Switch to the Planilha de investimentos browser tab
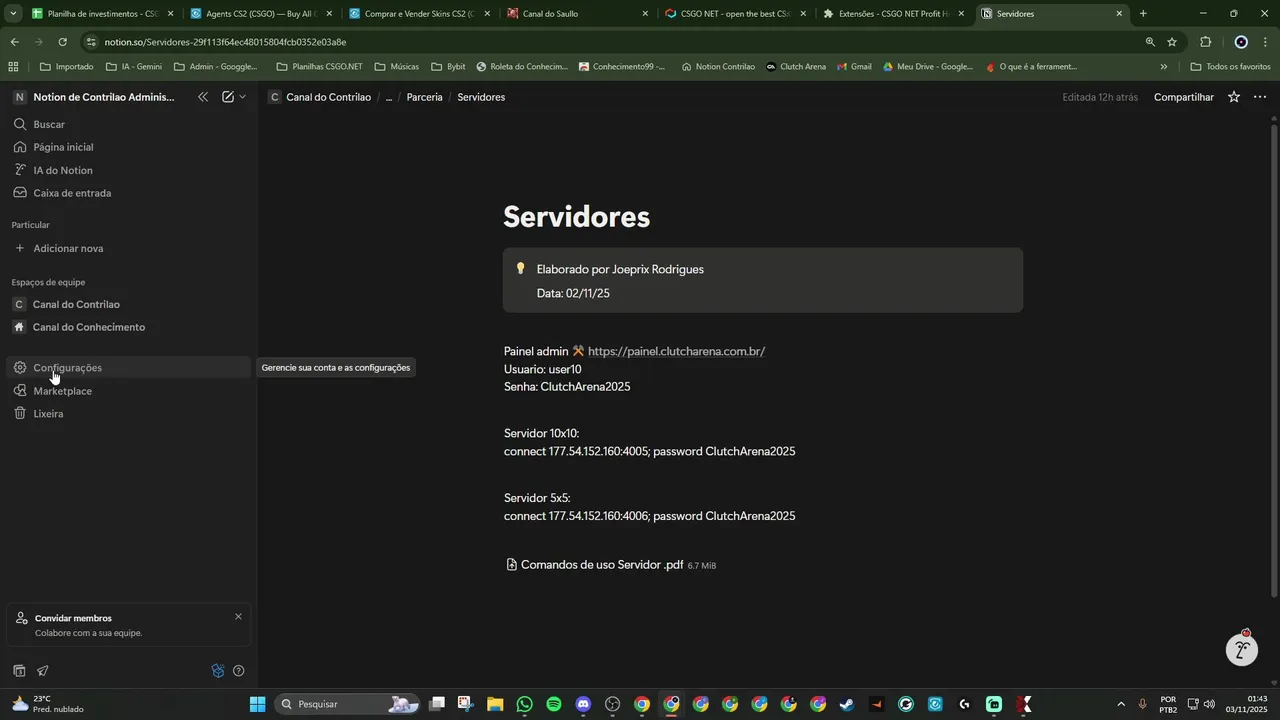Viewport: 1280px width, 720px height. [x=103, y=14]
